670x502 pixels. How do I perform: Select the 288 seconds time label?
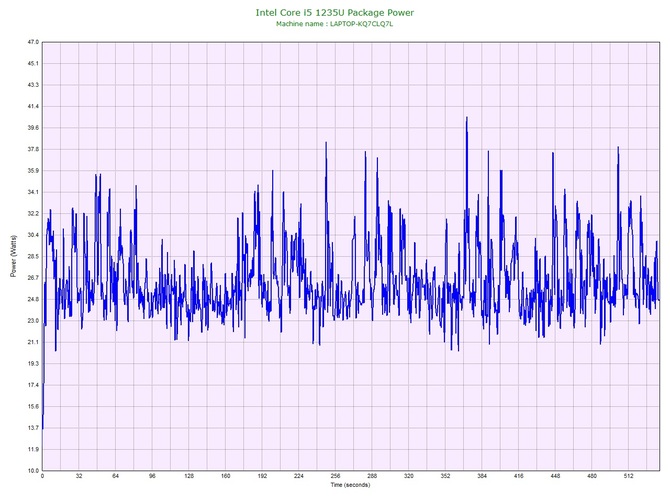[372, 476]
